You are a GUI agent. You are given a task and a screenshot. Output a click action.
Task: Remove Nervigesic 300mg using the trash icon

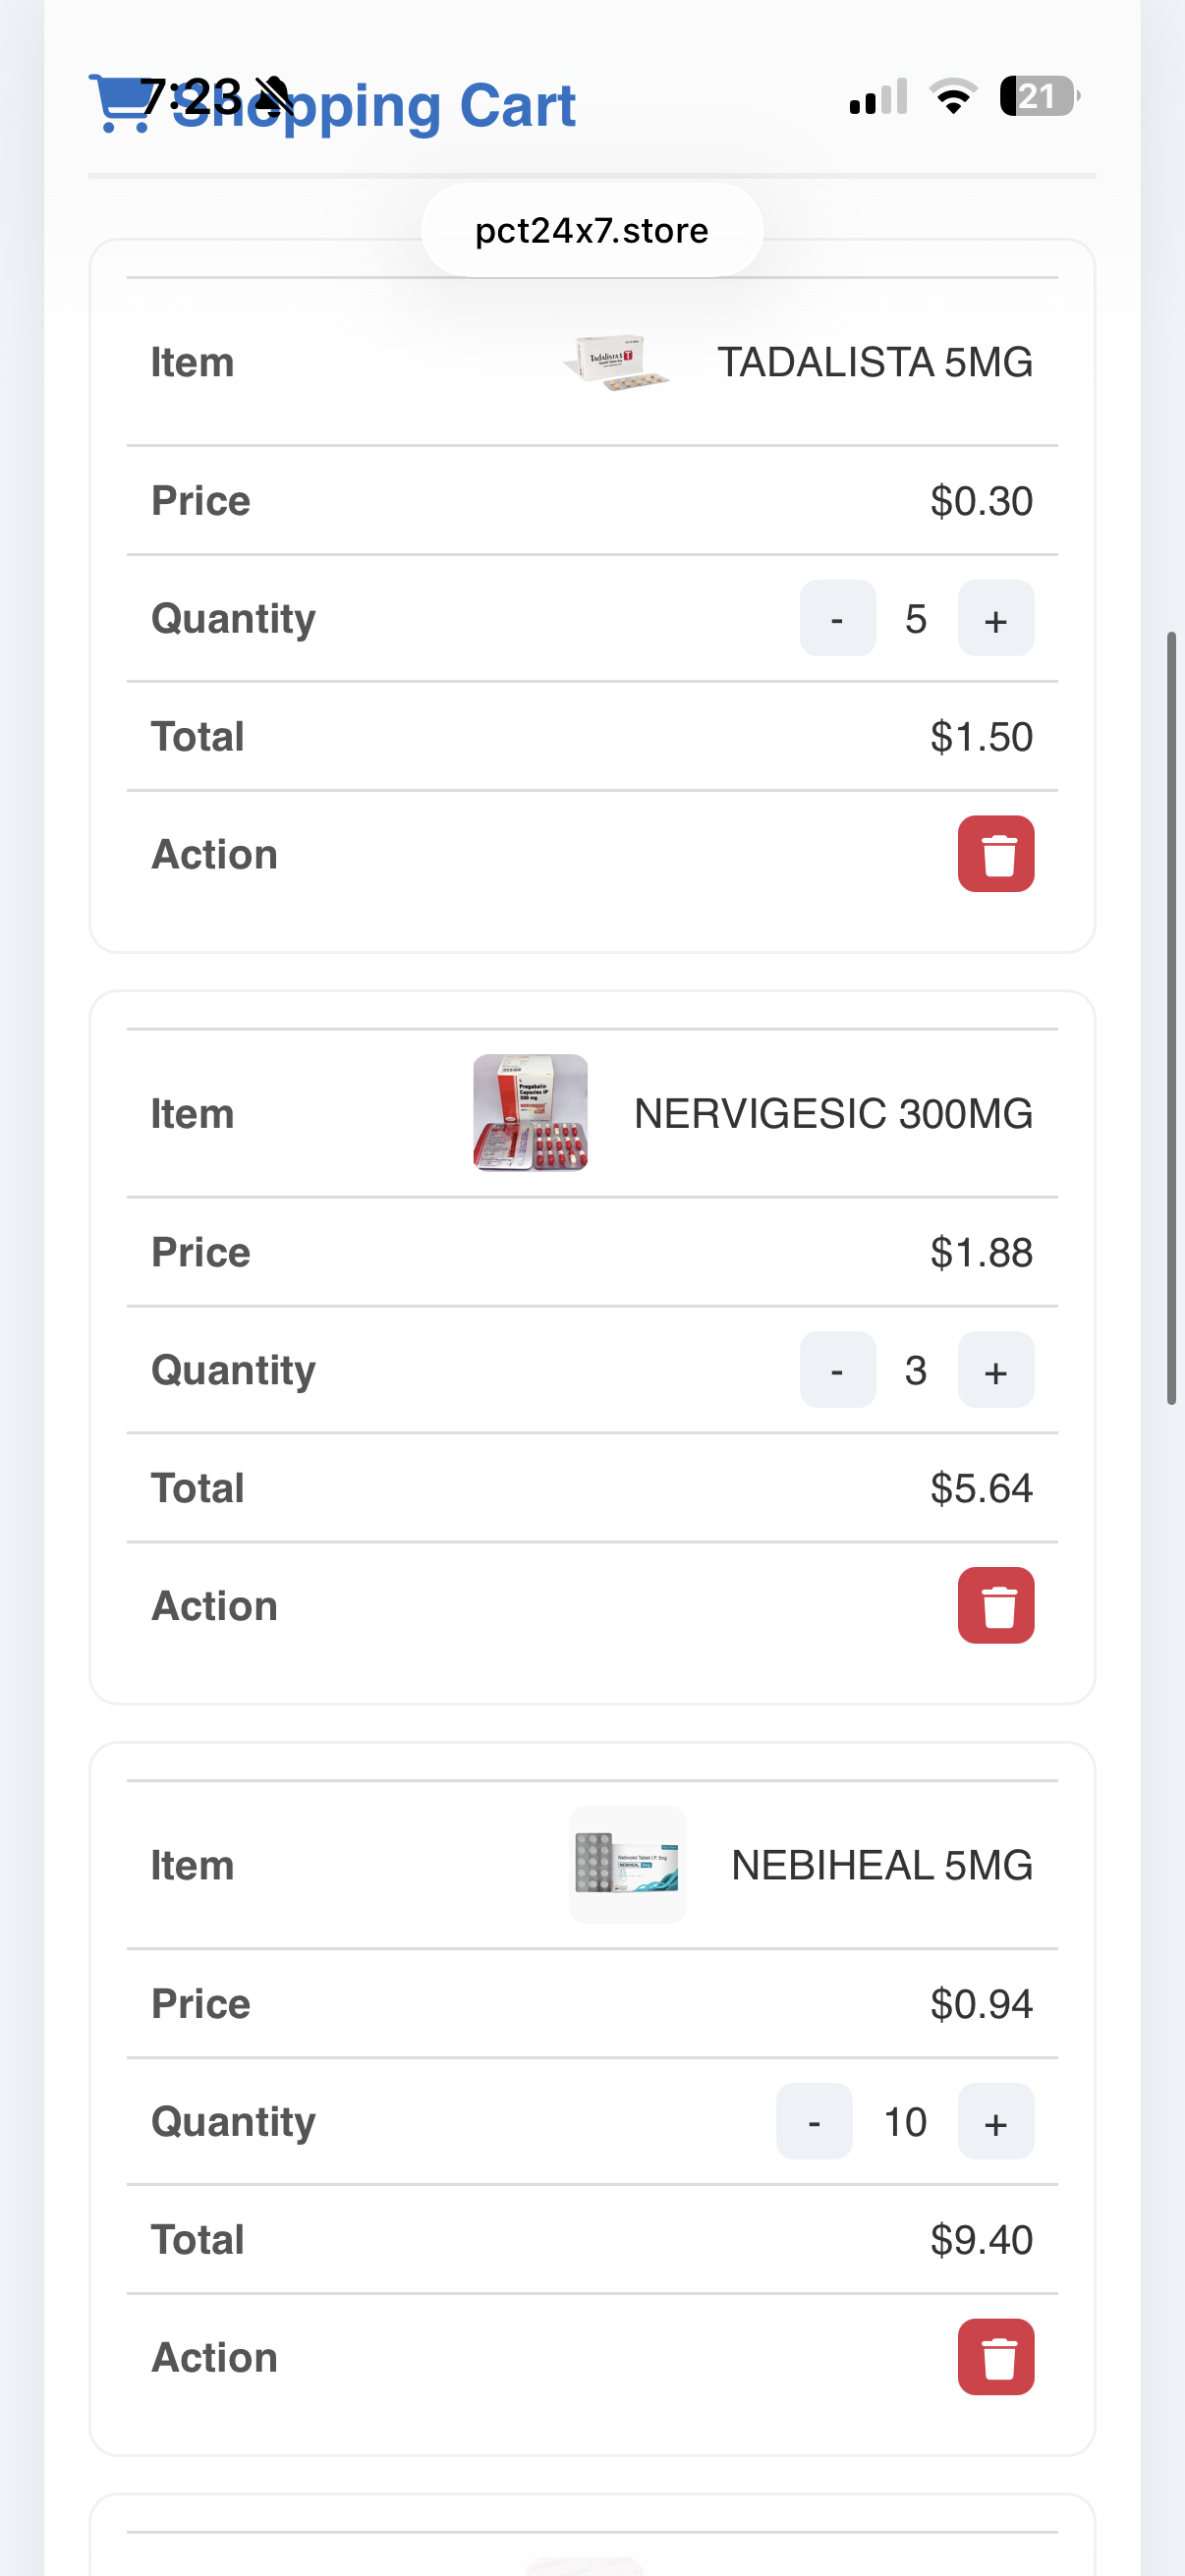click(995, 1605)
